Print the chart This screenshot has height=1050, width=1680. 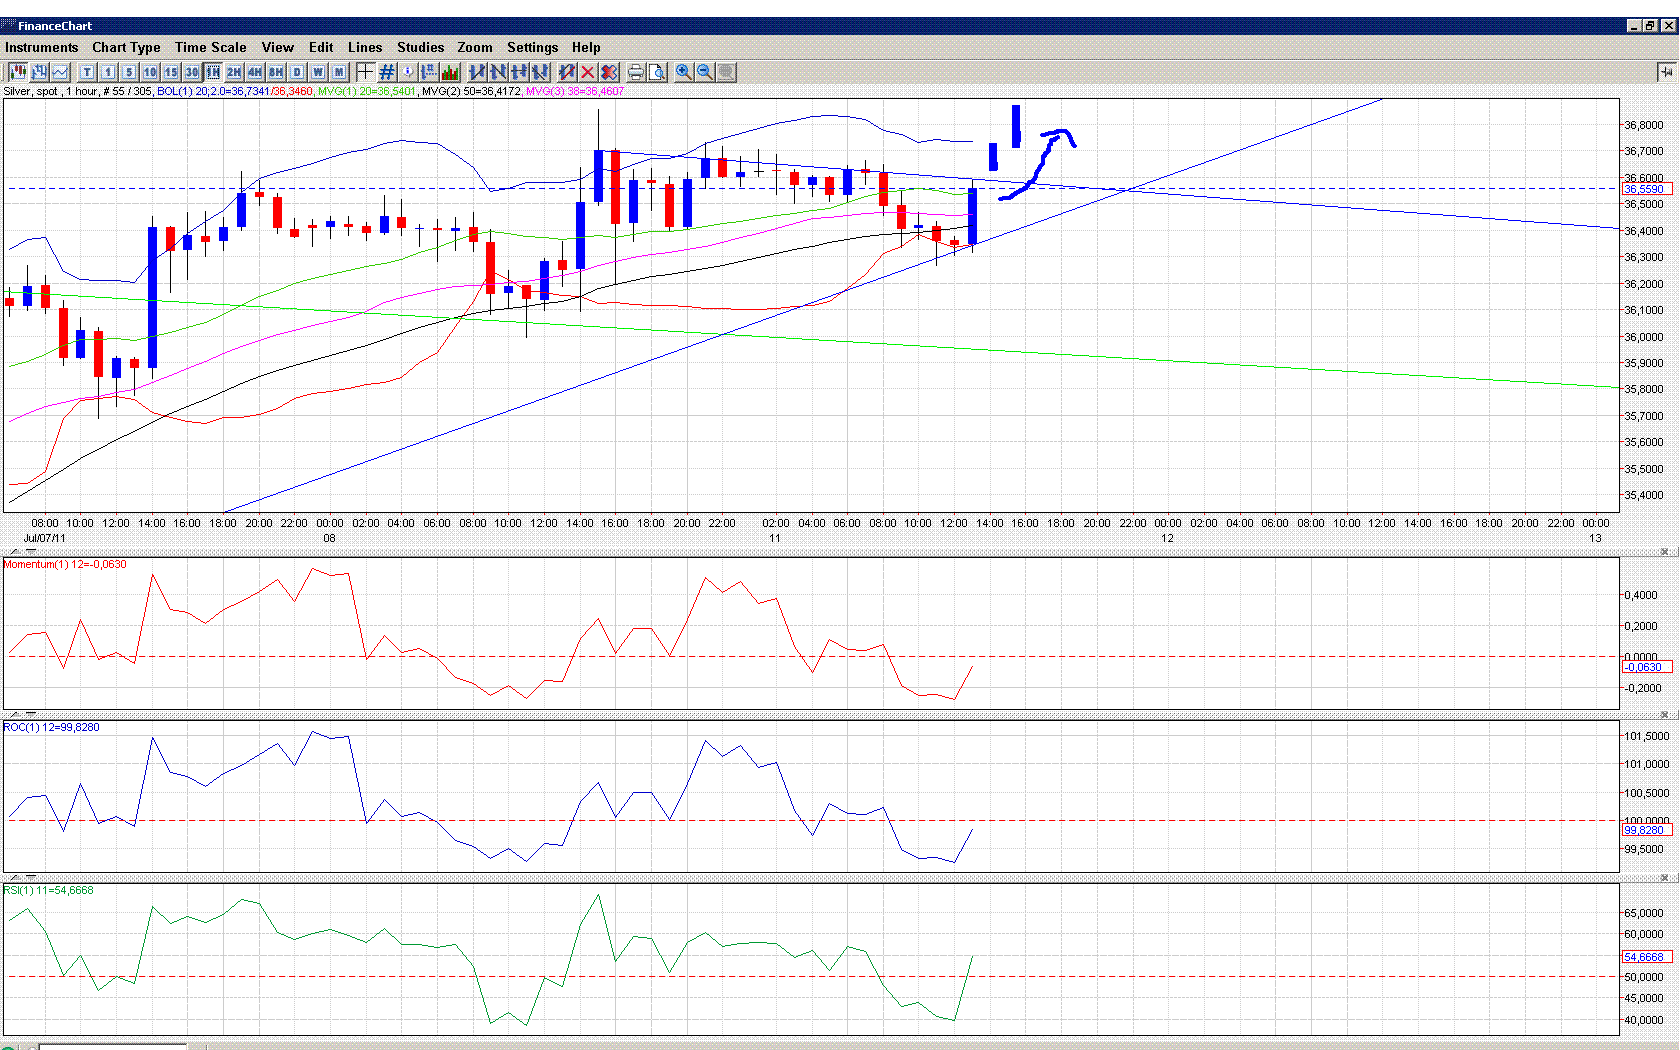point(636,72)
